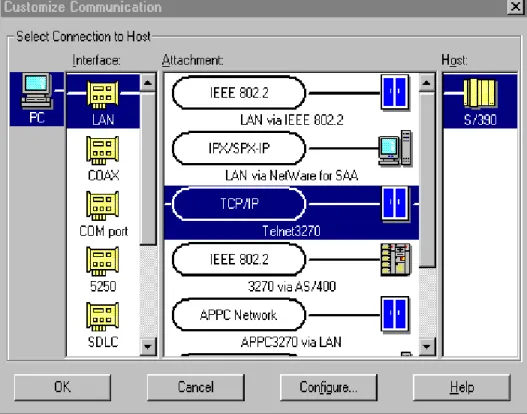The height and width of the screenshot is (414, 527).
Task: Select the IEEE 802.2 oval above LAN via IEEE 802.2
Action: [x=239, y=93]
